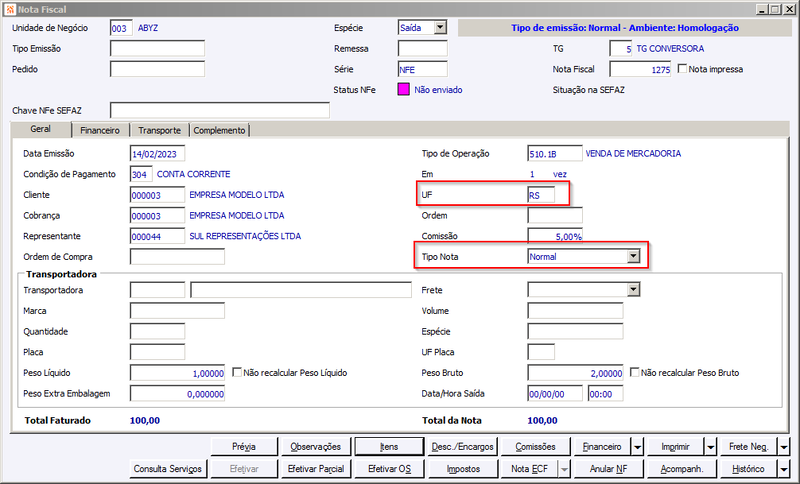
Task: Open the Comissões button
Action: 535,447
